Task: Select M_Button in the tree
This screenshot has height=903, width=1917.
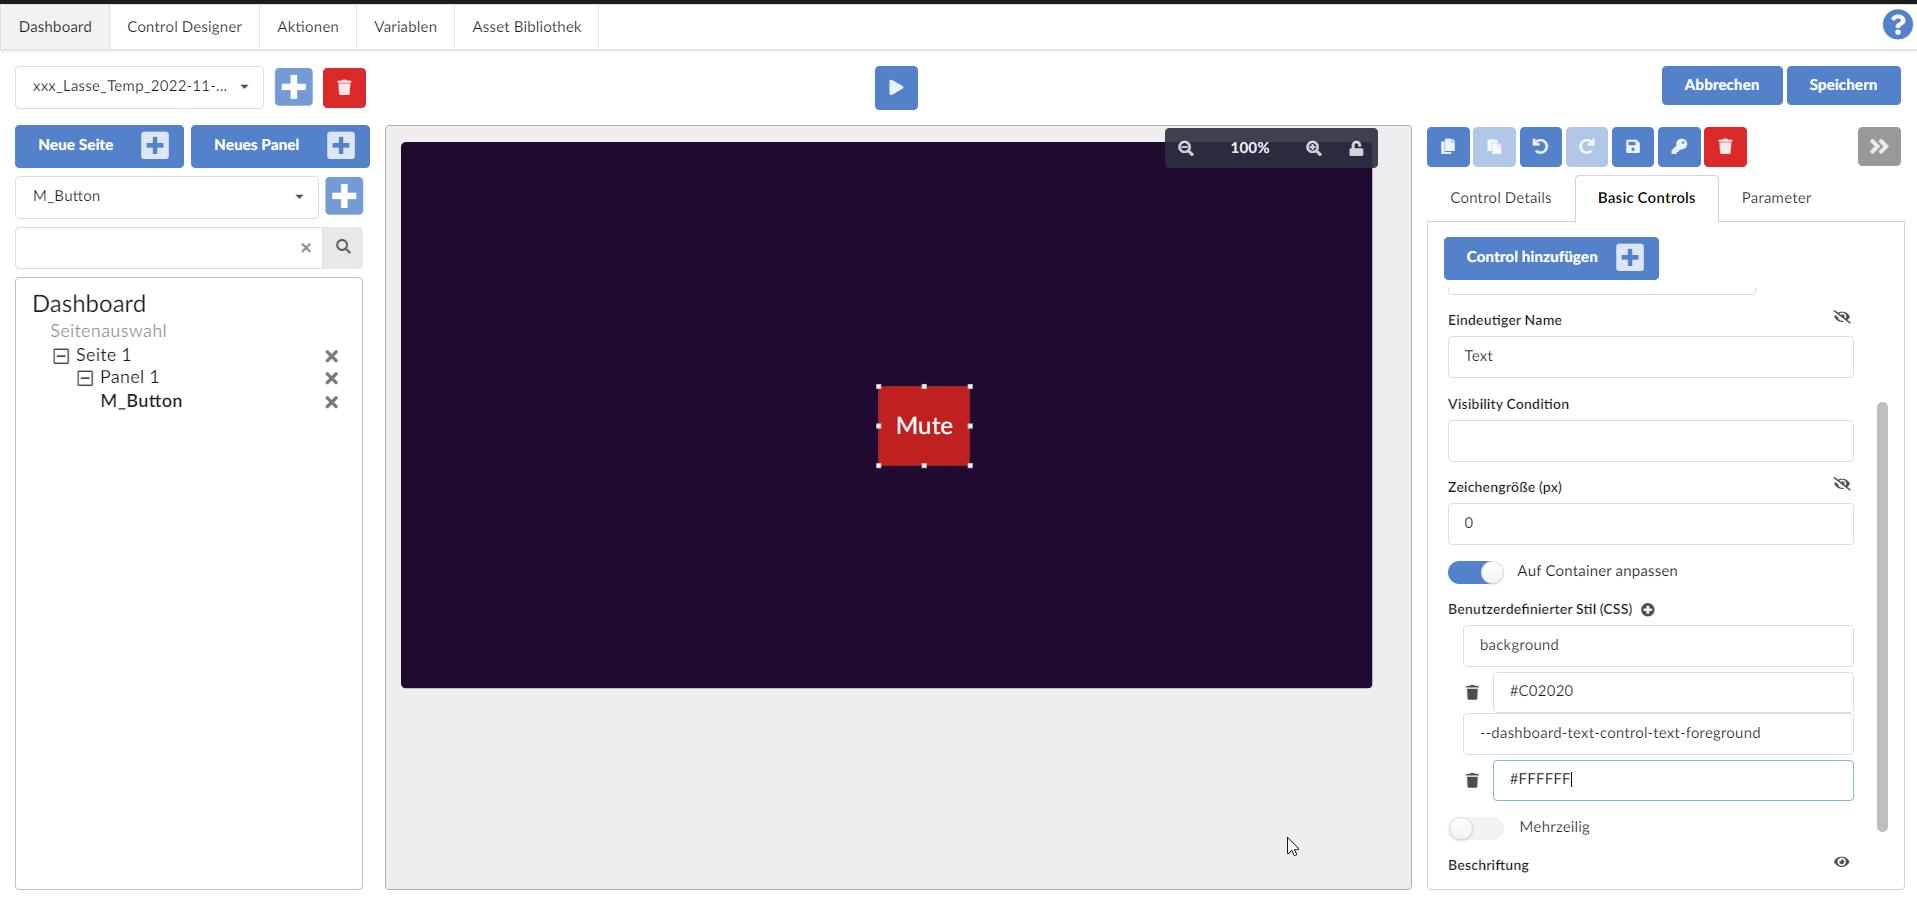Action: (x=141, y=402)
